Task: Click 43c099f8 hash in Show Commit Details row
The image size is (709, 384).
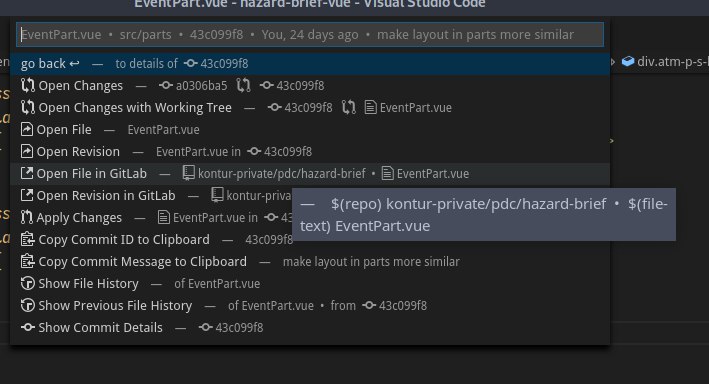Action: pos(239,327)
